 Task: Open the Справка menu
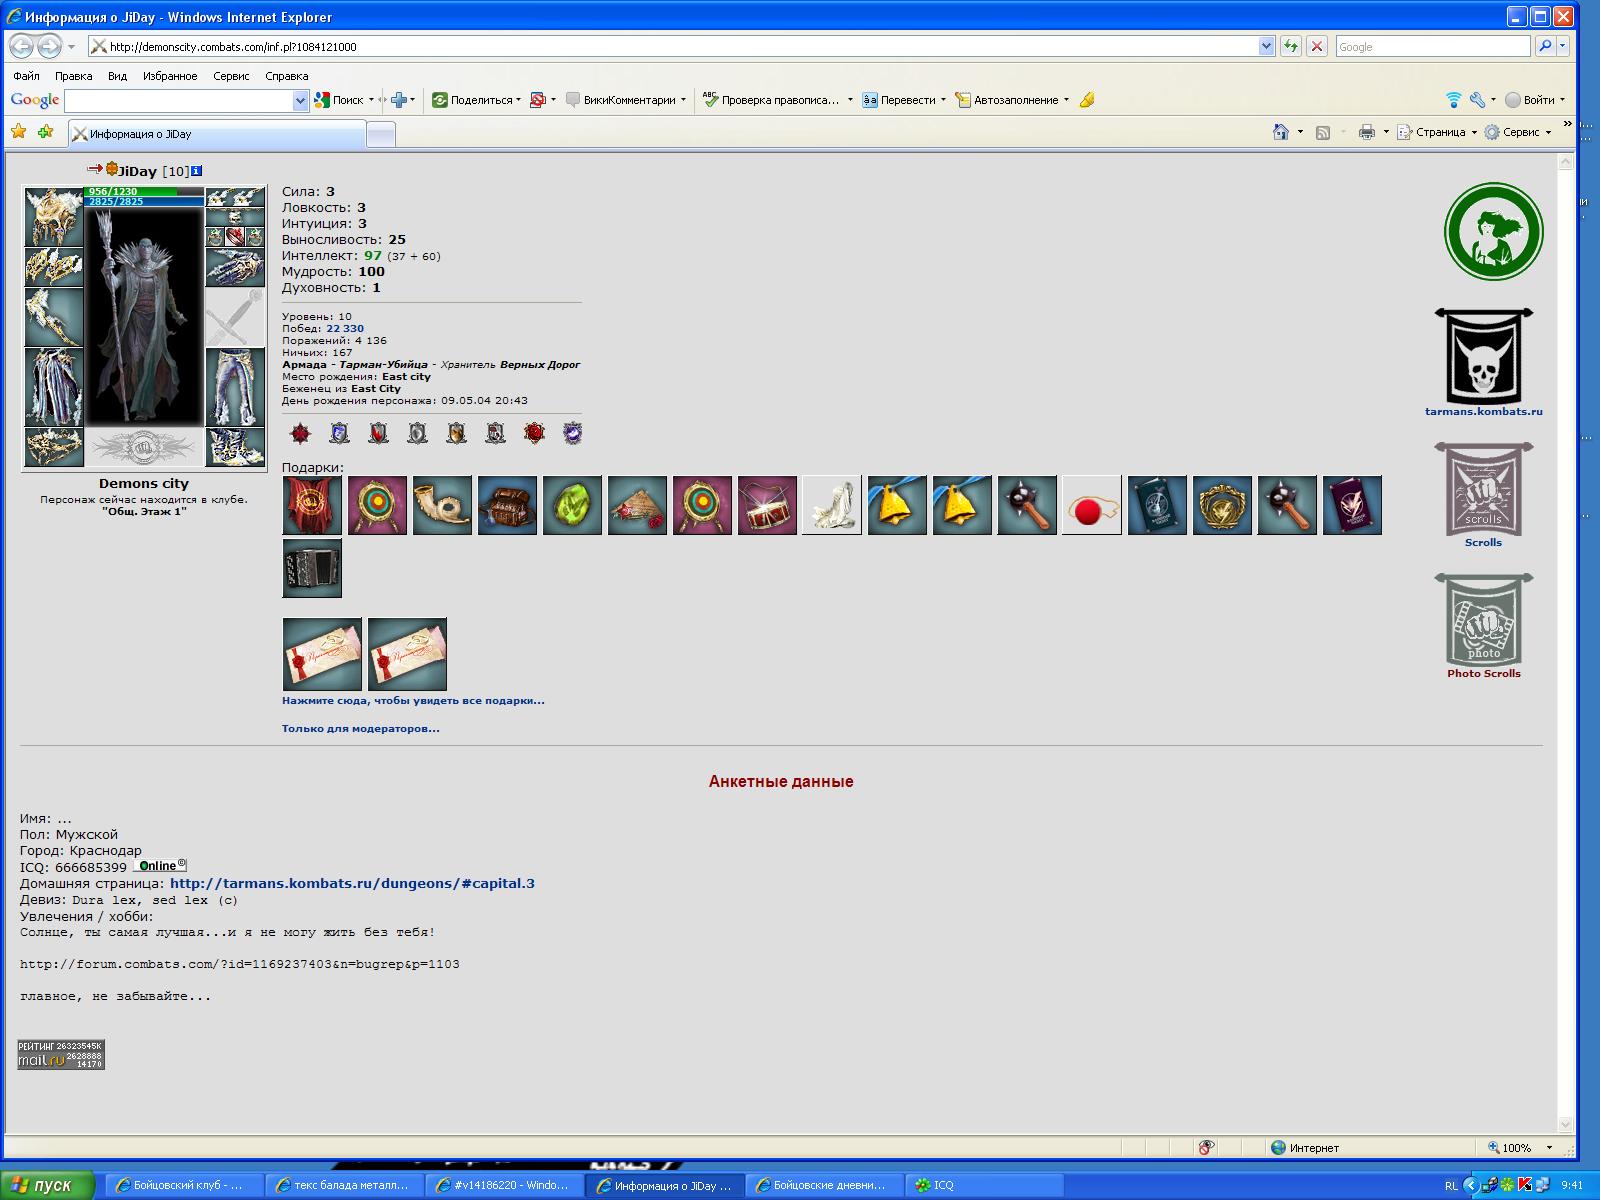coord(287,76)
